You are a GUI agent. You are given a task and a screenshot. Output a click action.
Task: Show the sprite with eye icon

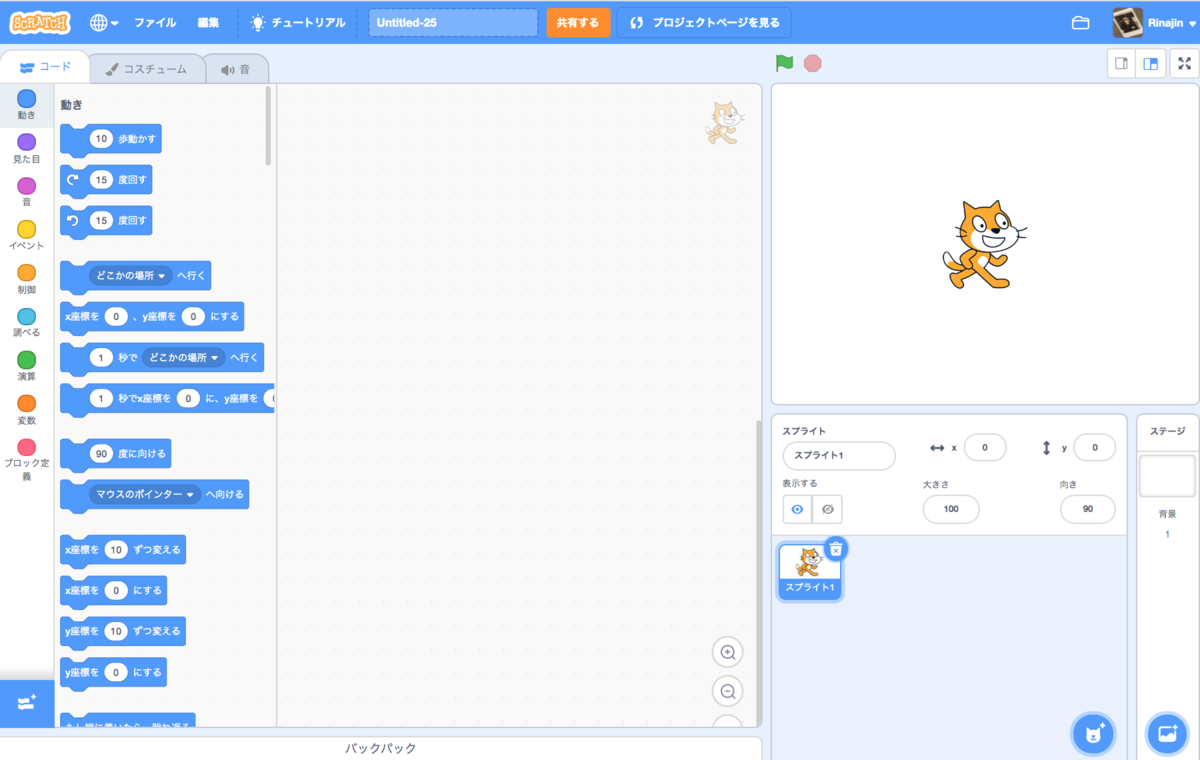pos(798,509)
